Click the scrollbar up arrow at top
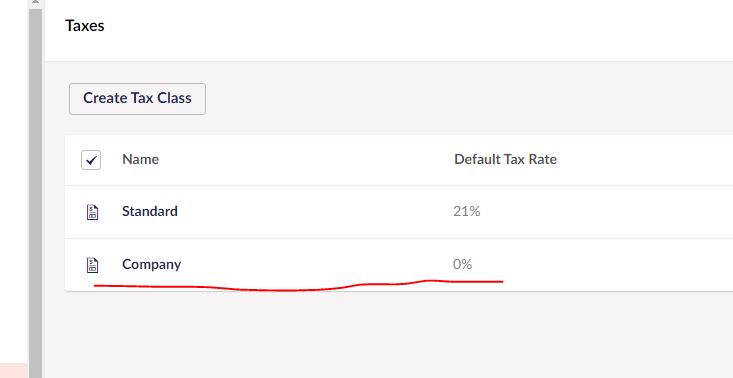 click(35, 2)
